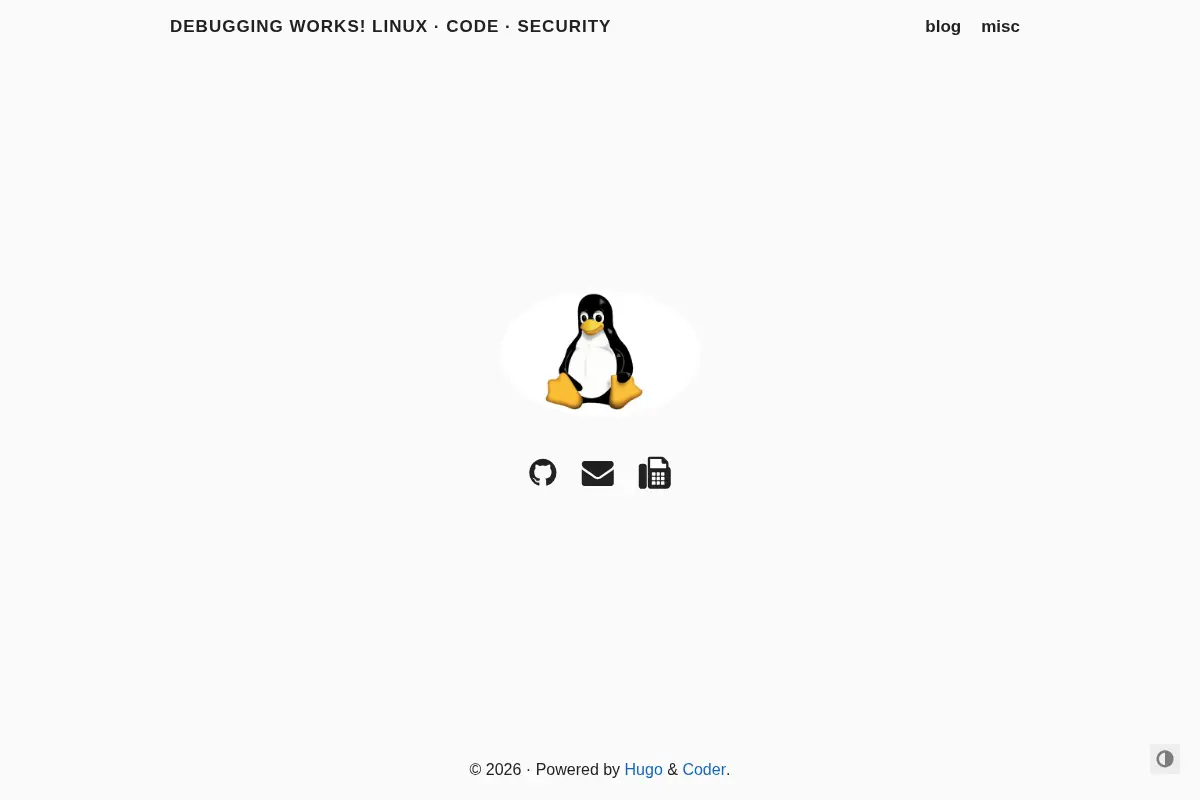Open the GitHub profile icon
The width and height of the screenshot is (1200, 800).
pos(542,473)
